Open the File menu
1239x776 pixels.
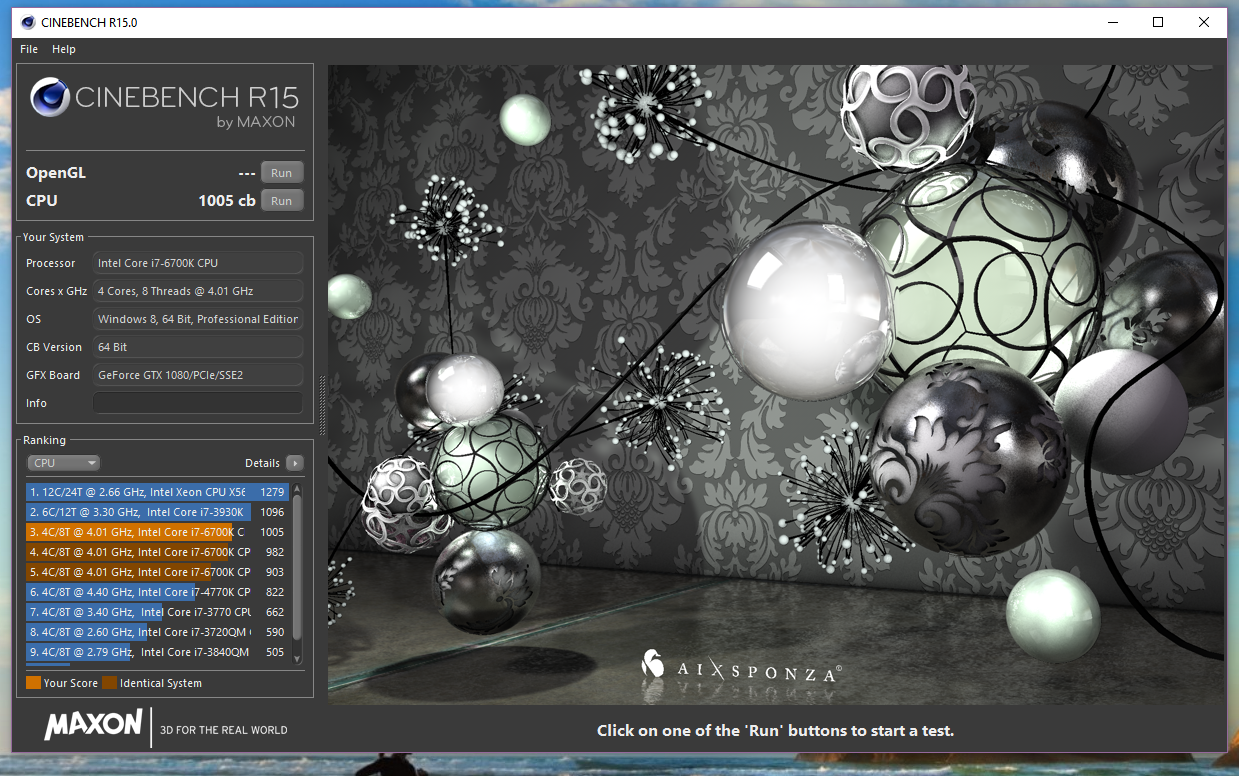[29, 49]
